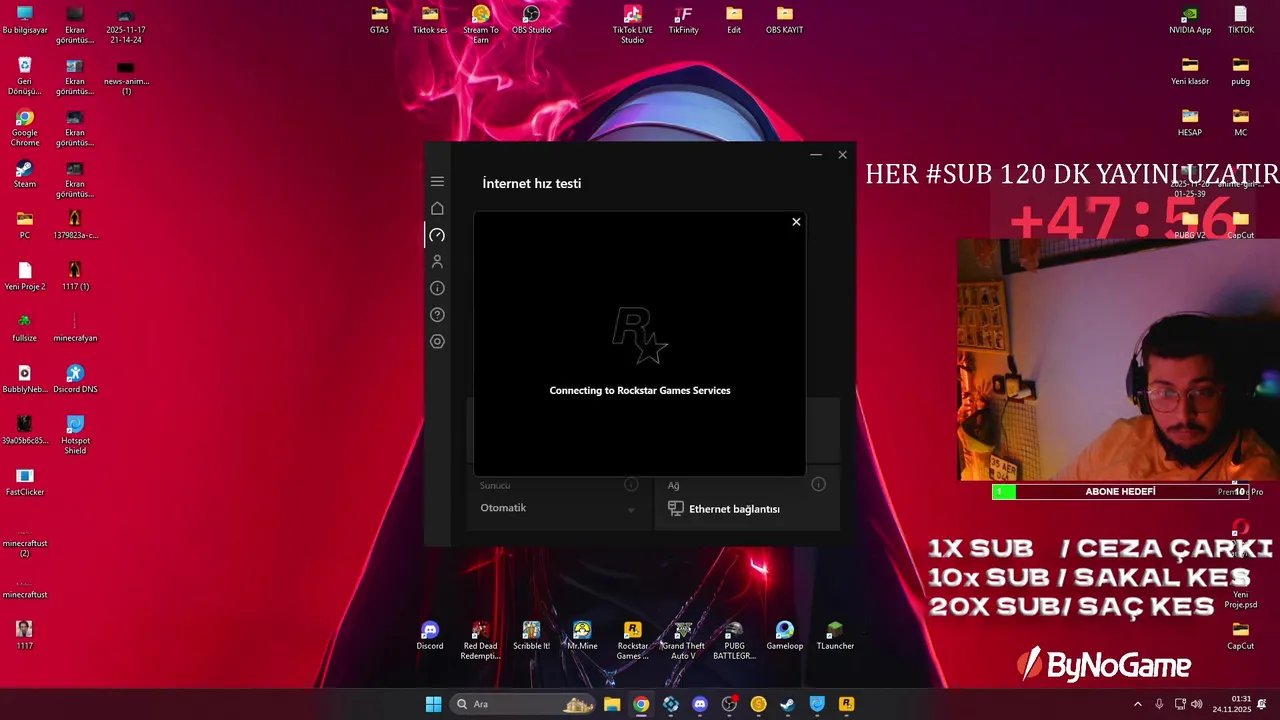The image size is (1280, 720).
Task: Select Bu bilgisayar desktop icon
Action: pyautogui.click(x=25, y=20)
